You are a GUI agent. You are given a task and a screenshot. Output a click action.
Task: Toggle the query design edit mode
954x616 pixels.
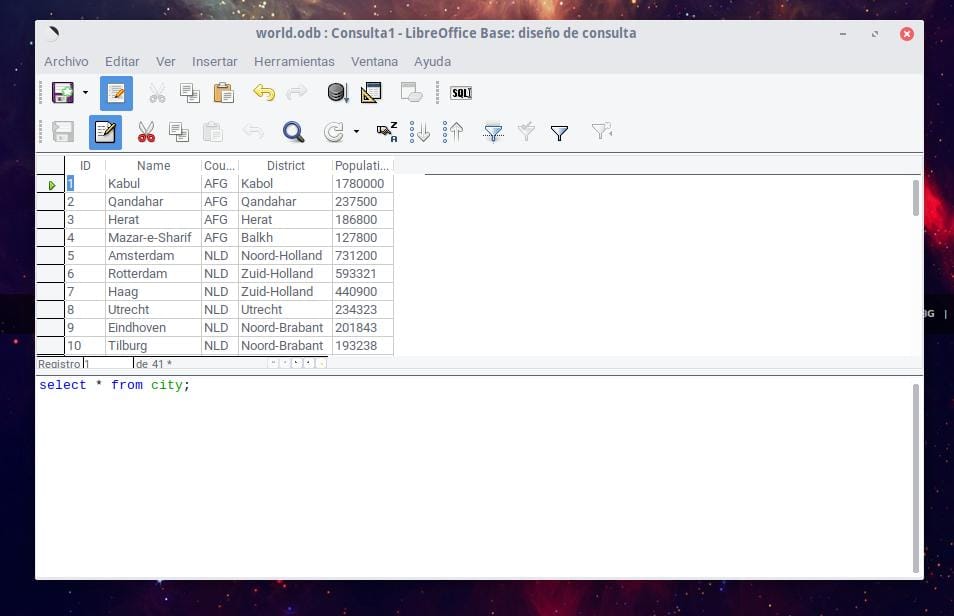click(x=116, y=92)
